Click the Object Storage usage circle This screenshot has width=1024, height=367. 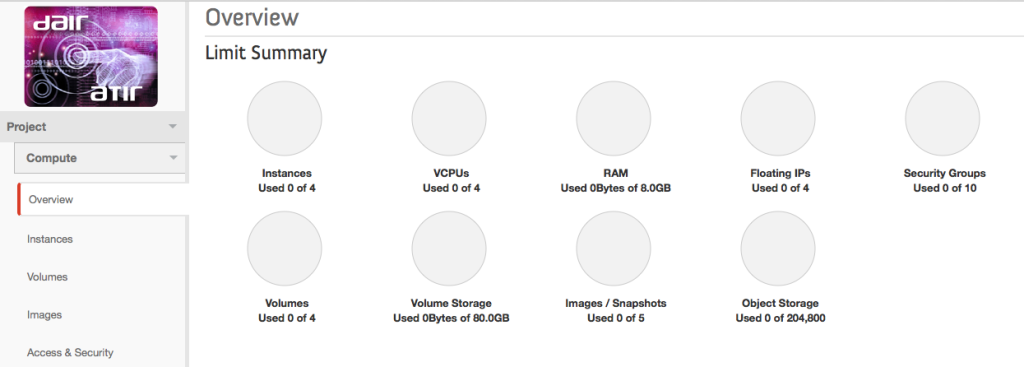click(778, 248)
